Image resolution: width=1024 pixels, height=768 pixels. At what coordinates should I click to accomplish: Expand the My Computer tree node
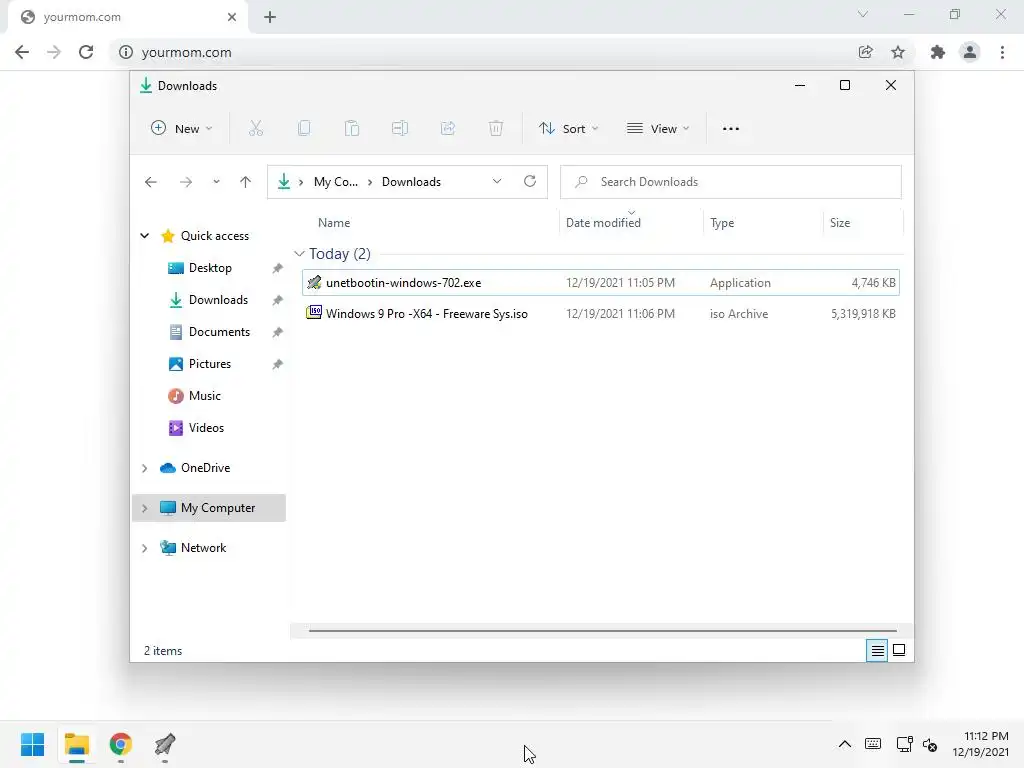tap(144, 508)
